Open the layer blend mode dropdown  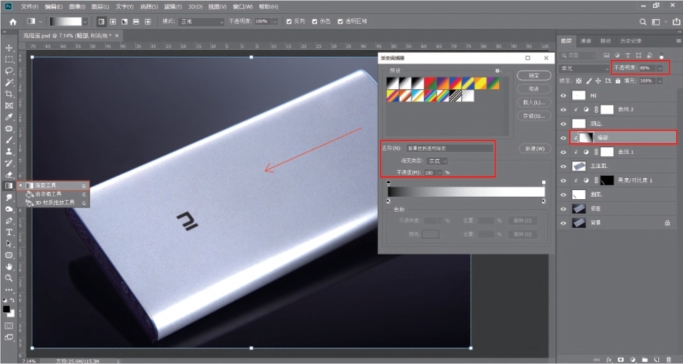[x=585, y=68]
